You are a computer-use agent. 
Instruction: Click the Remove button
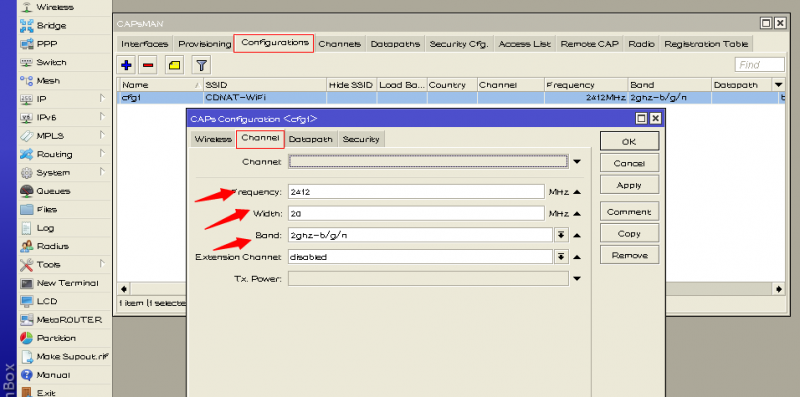click(629, 255)
